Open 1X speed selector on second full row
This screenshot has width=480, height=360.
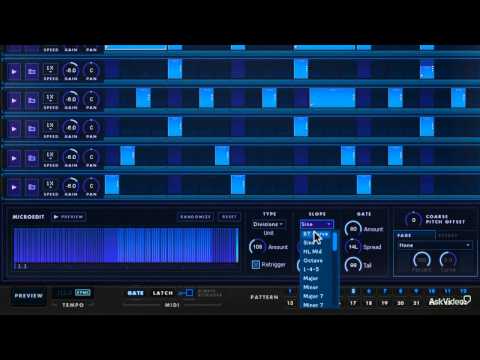50,98
